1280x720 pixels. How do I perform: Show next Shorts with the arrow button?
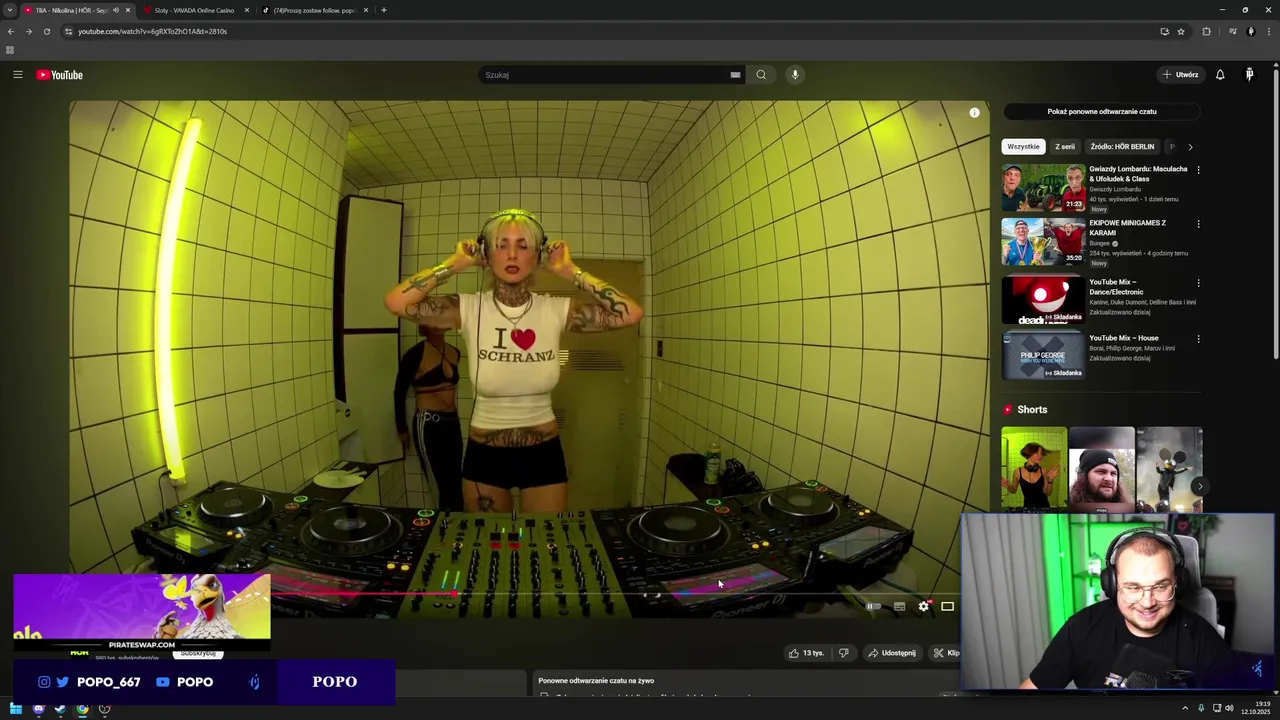[x=1199, y=487]
